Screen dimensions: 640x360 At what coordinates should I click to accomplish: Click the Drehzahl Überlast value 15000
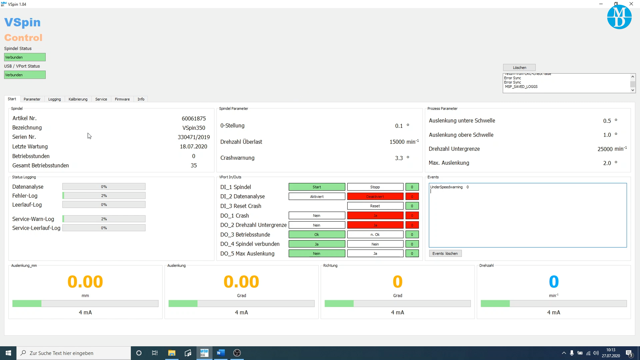pyautogui.click(x=398, y=142)
